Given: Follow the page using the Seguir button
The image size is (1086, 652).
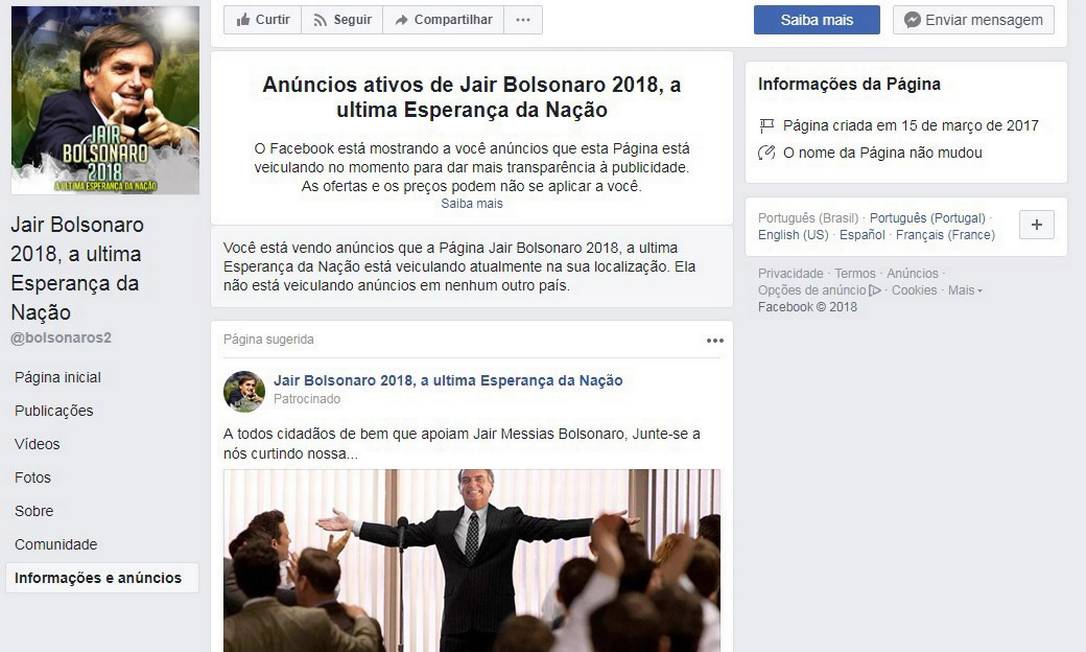Looking at the screenshot, I should coord(342,20).
